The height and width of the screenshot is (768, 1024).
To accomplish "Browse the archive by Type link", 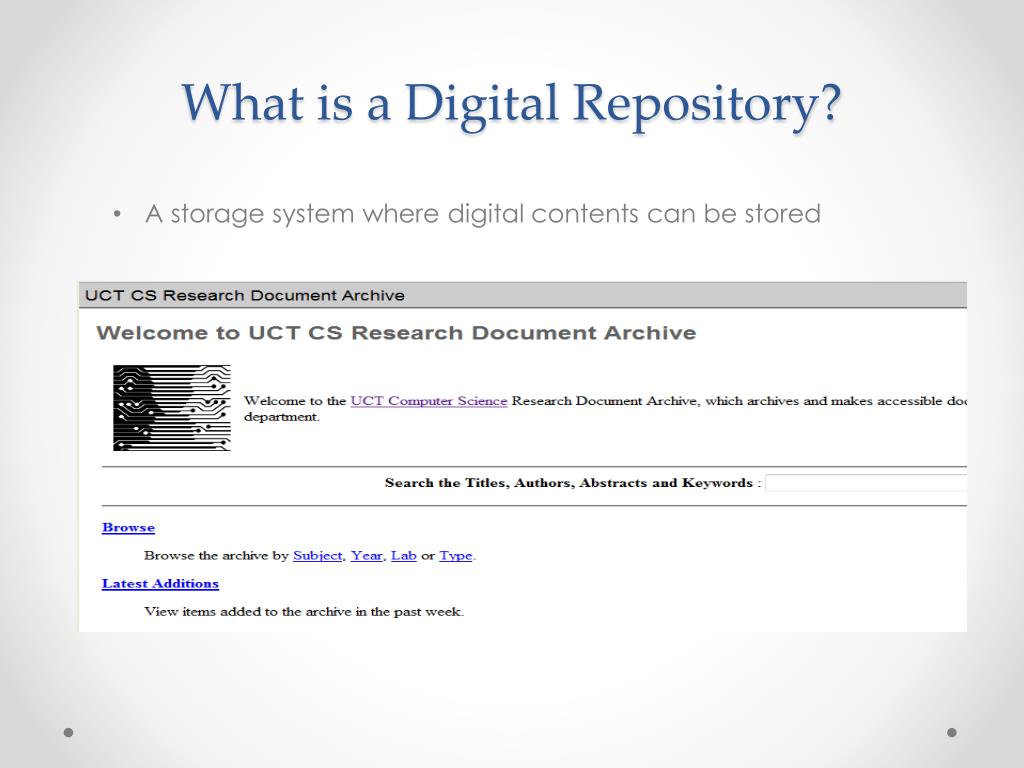I will (x=456, y=556).
